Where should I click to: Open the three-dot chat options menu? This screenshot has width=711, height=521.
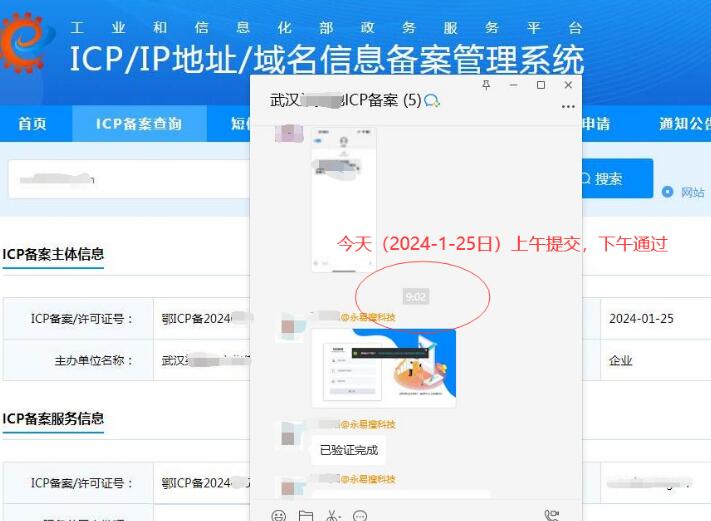point(568,105)
